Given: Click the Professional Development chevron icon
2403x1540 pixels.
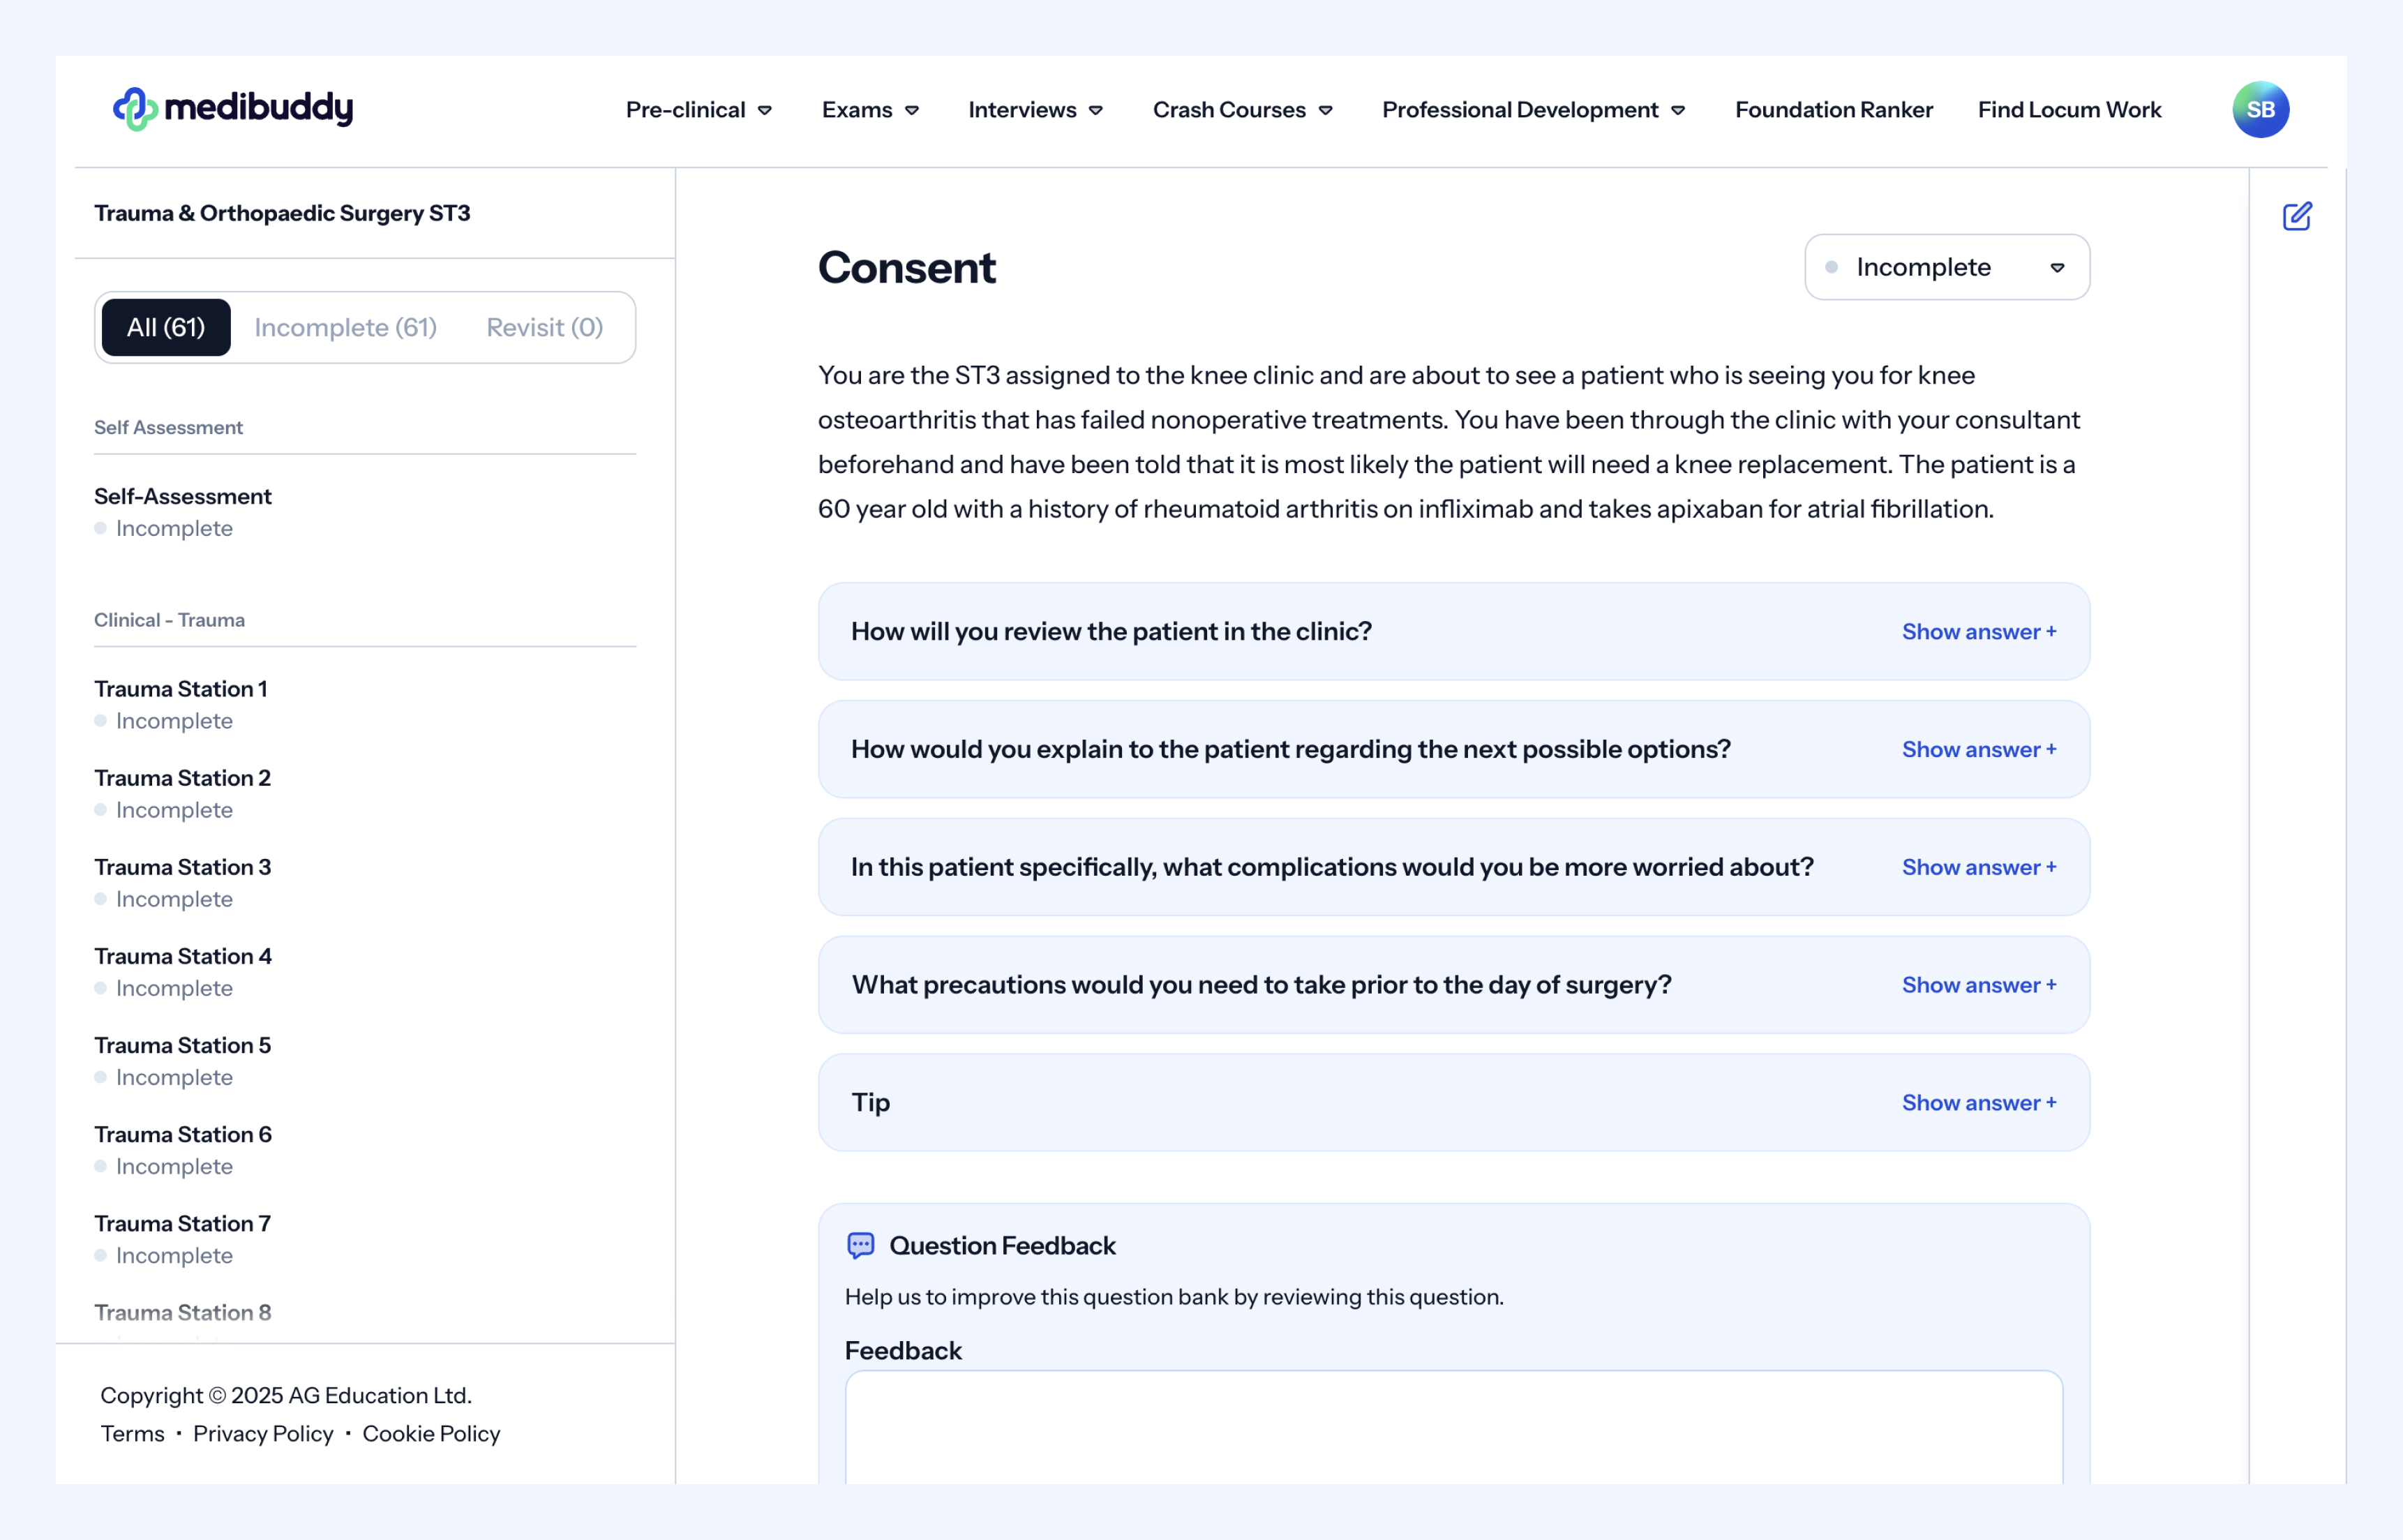Looking at the screenshot, I should [x=1678, y=111].
